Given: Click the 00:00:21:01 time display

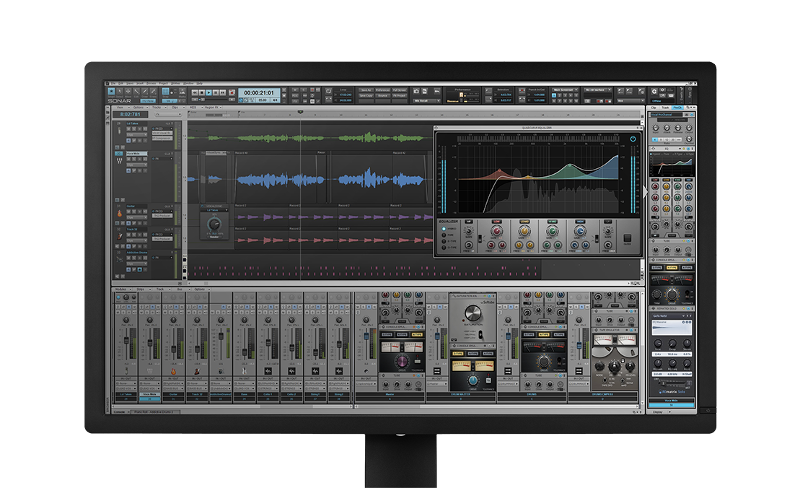Looking at the screenshot, I should (259, 93).
